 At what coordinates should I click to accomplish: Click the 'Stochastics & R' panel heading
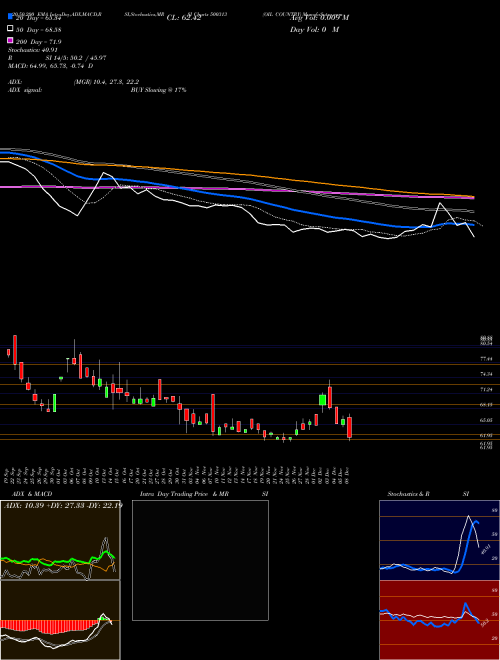click(x=408, y=494)
